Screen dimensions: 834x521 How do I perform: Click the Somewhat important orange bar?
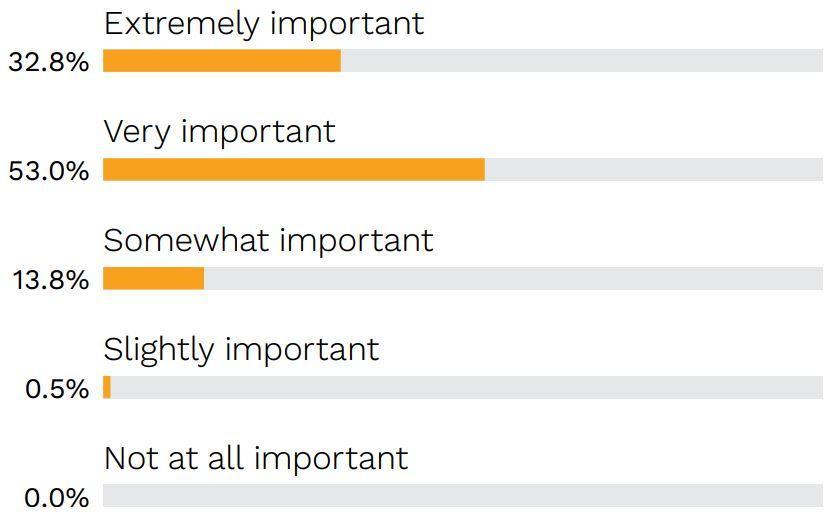tap(154, 279)
